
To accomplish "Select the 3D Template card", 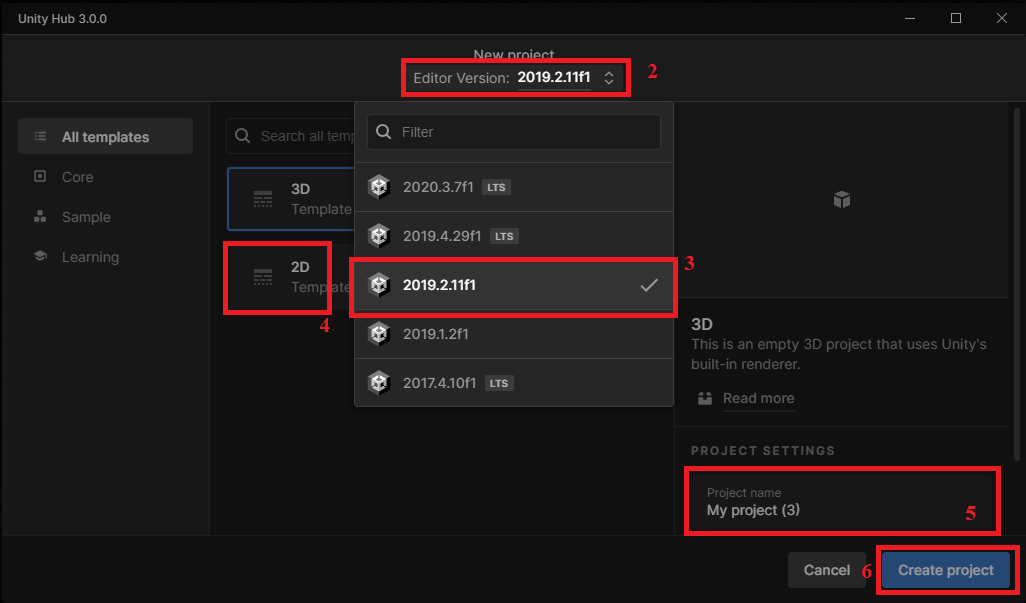I will coord(291,199).
